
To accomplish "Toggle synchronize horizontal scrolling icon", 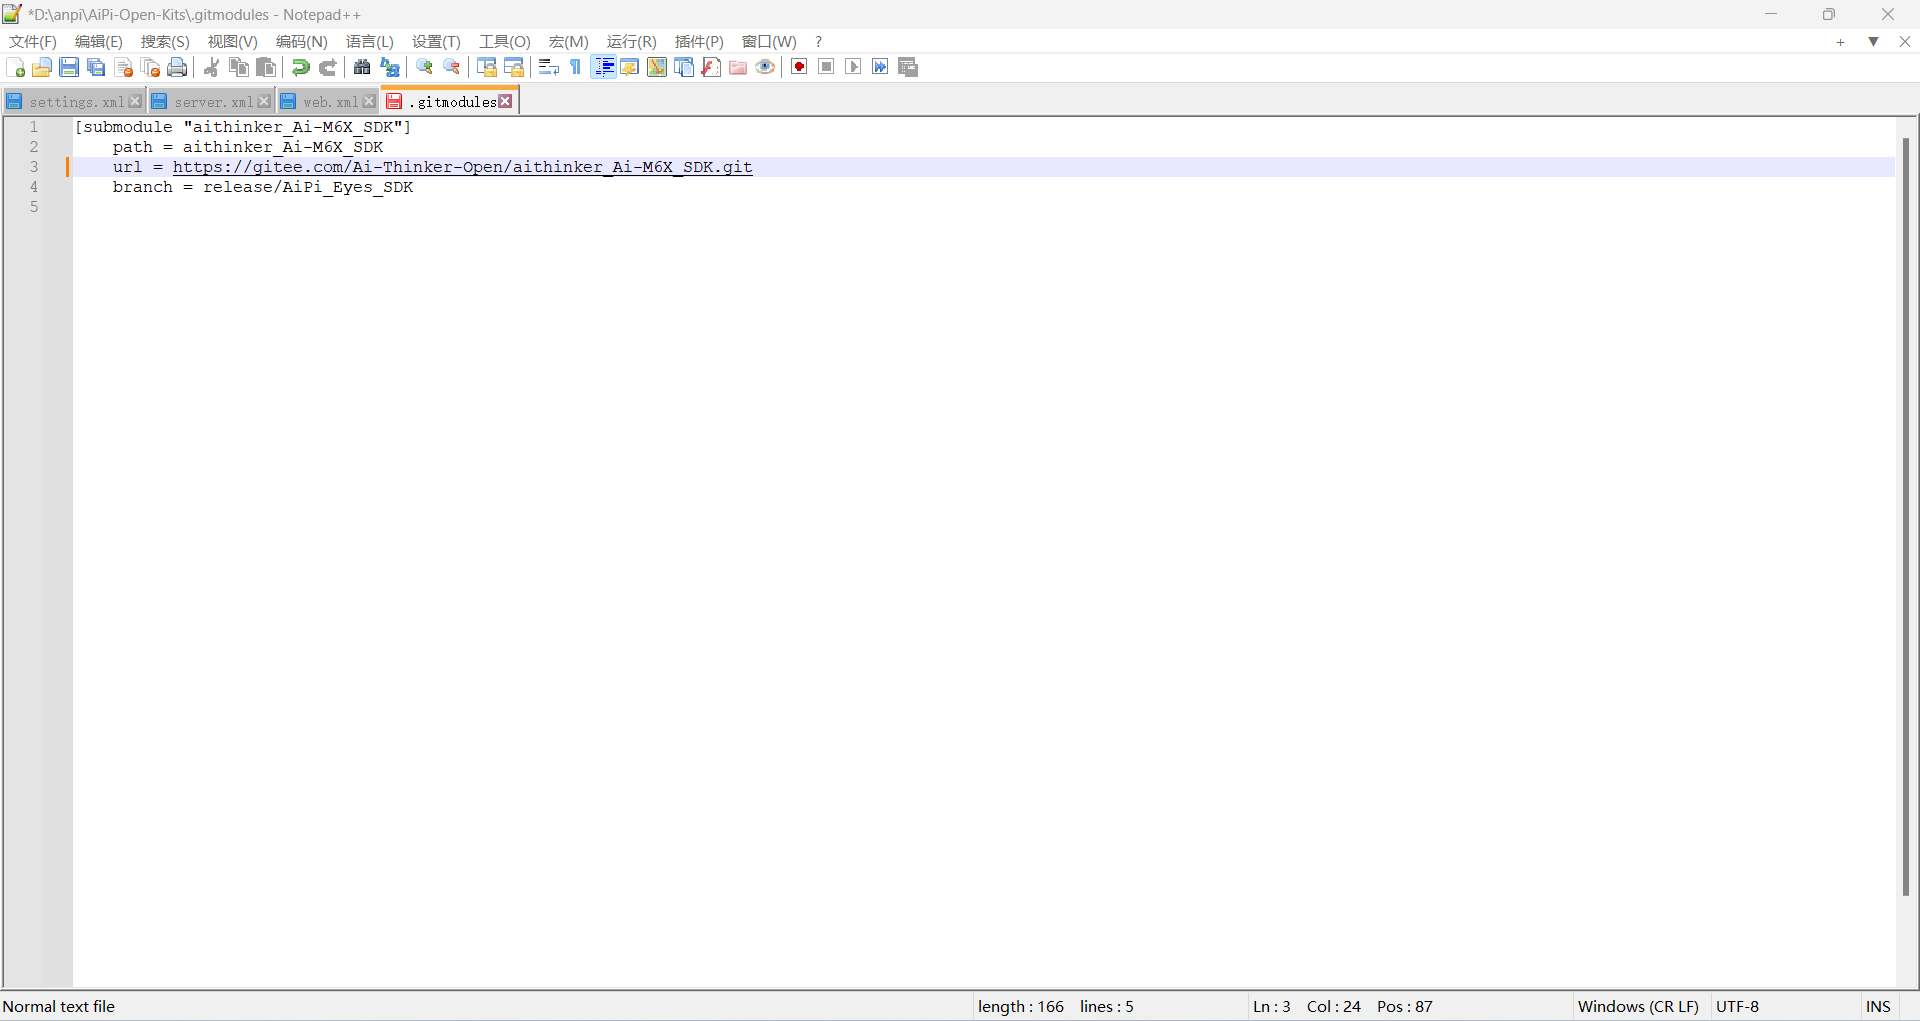I will click(513, 67).
